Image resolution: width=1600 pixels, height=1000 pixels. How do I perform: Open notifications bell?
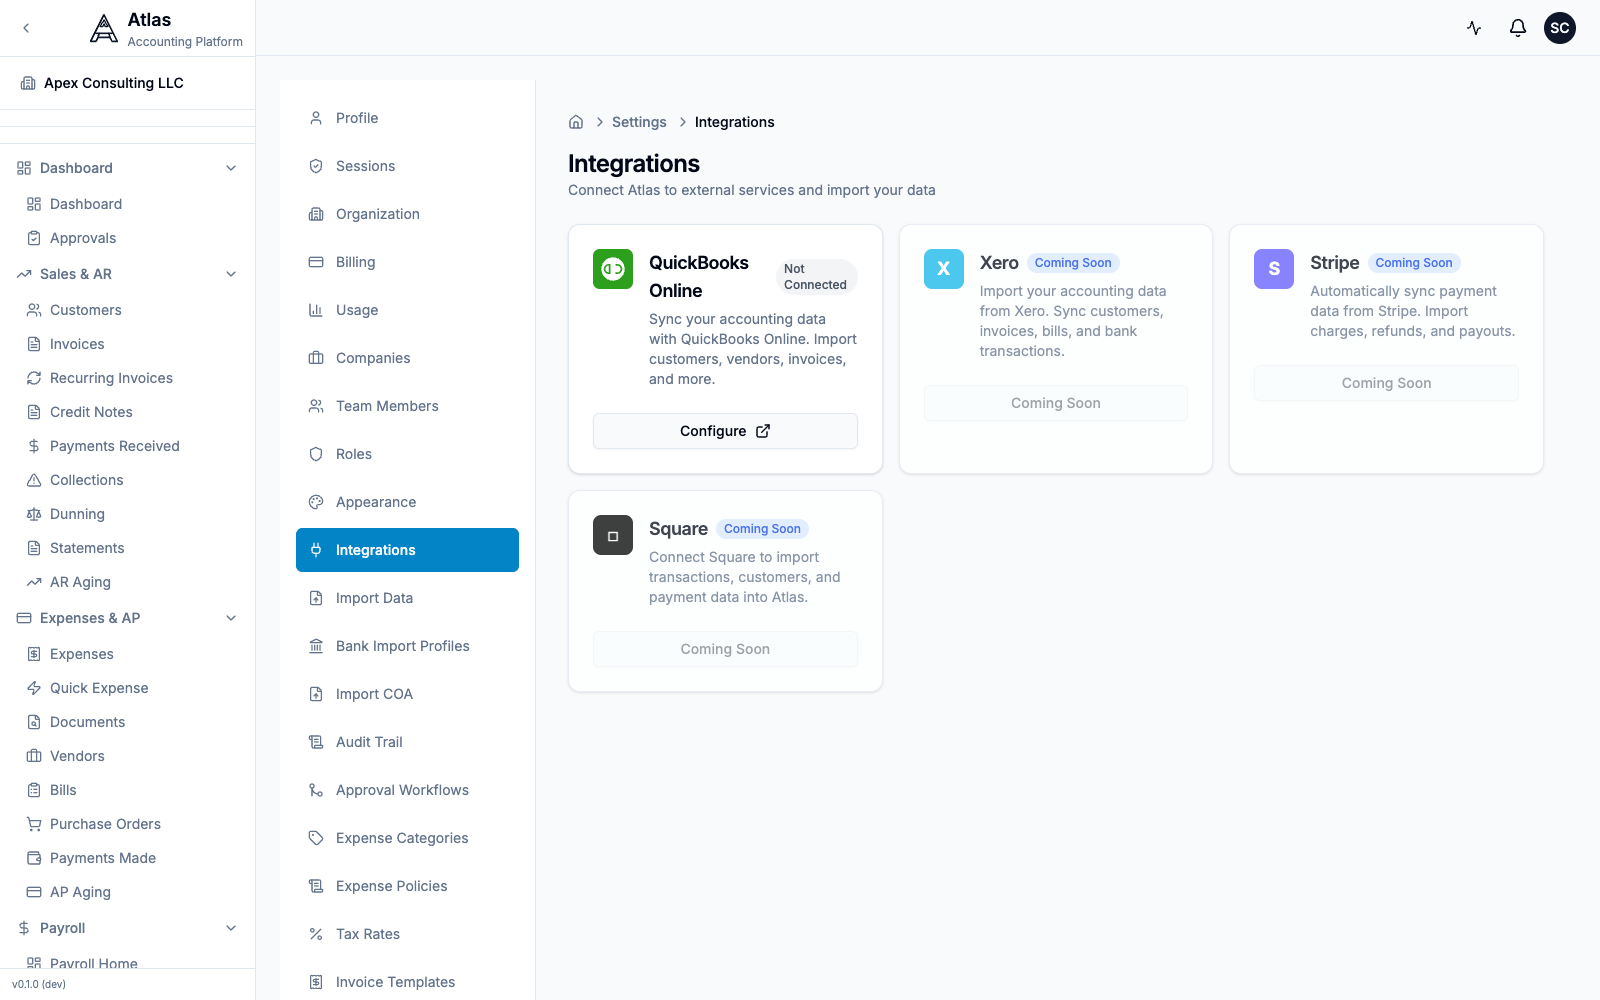click(x=1518, y=28)
